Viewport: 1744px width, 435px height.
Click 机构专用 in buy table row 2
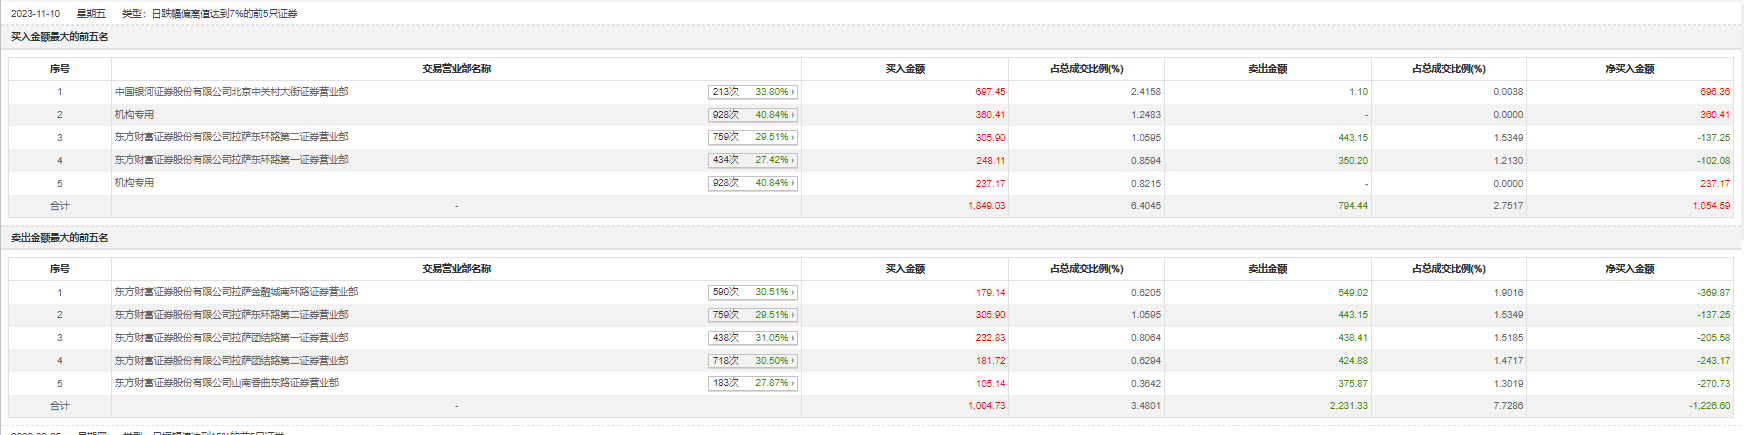(x=134, y=115)
